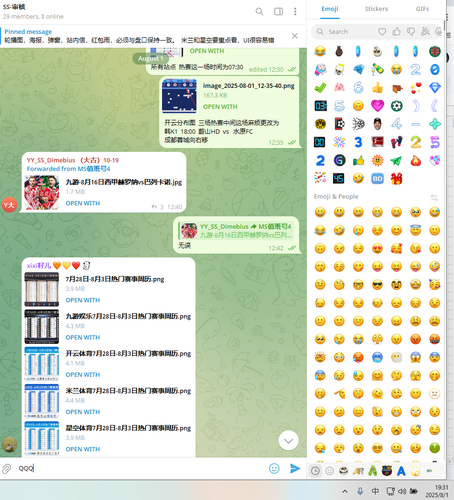The height and width of the screenshot is (500, 454).
Task: Open the quoted reply YY_SS_Dimebius preview
Action: point(237,230)
